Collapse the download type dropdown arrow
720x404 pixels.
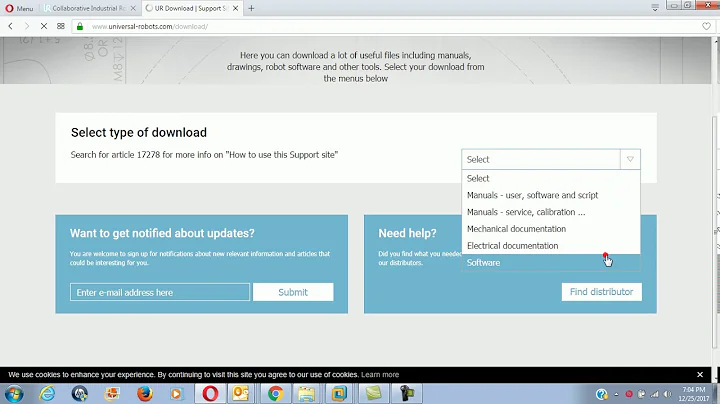click(x=630, y=159)
